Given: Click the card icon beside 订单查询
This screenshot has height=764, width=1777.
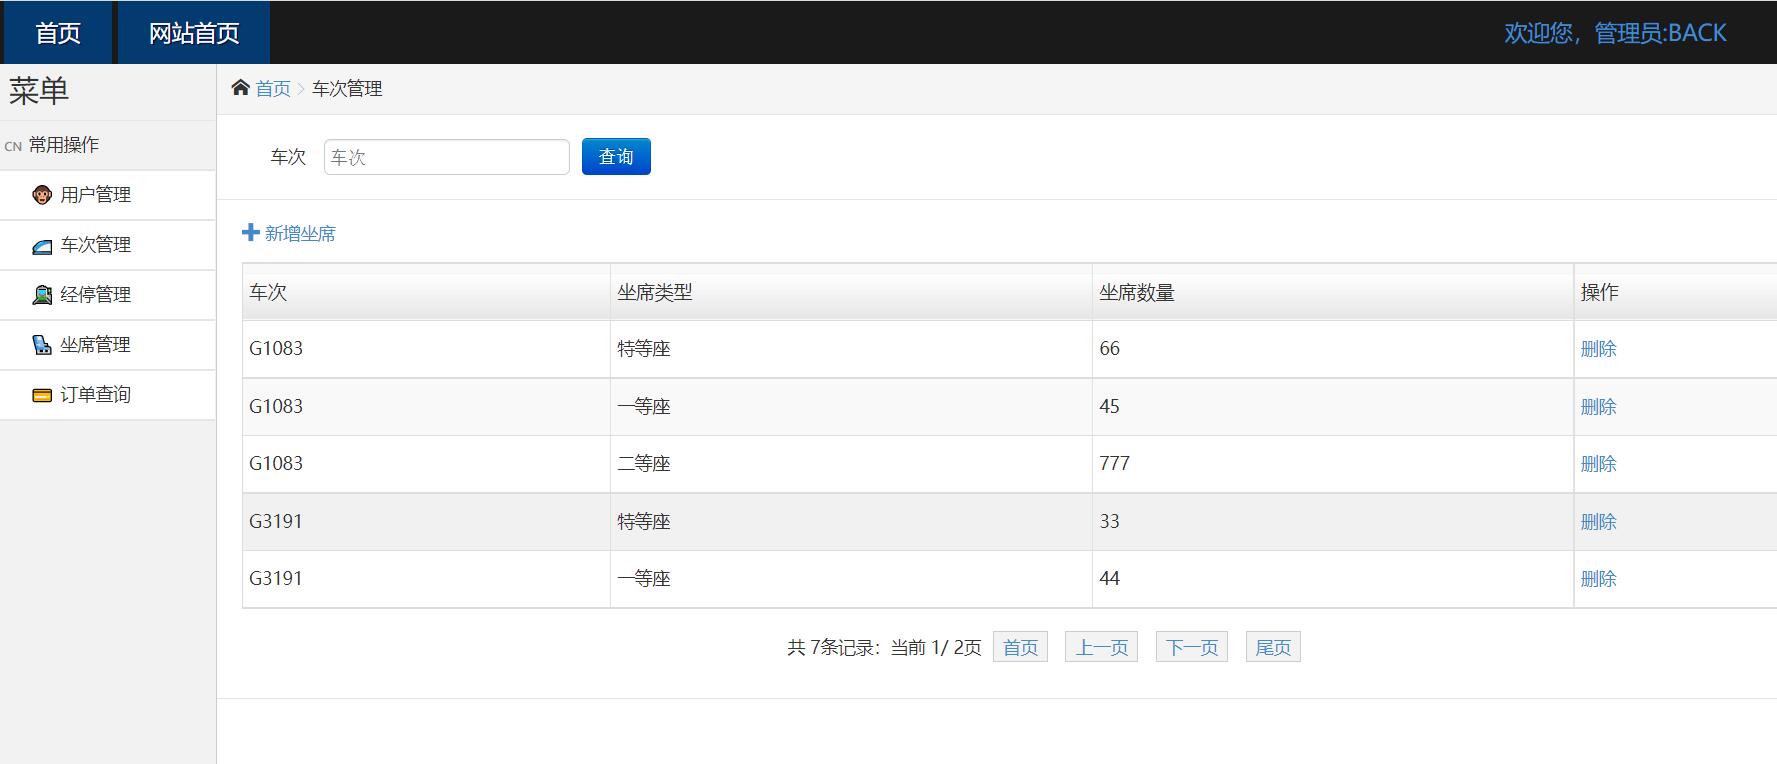Looking at the screenshot, I should 42,395.
